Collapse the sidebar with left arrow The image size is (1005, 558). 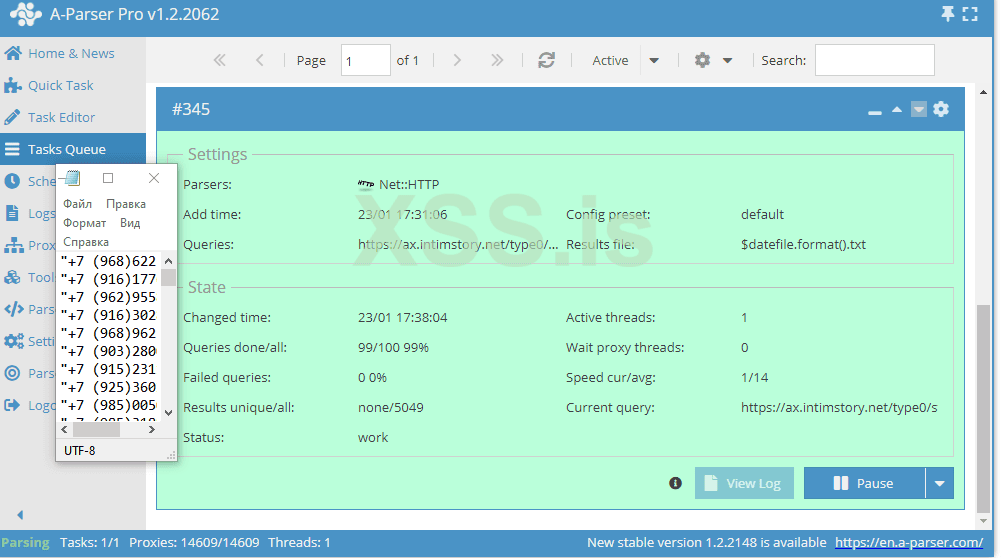coord(20,514)
